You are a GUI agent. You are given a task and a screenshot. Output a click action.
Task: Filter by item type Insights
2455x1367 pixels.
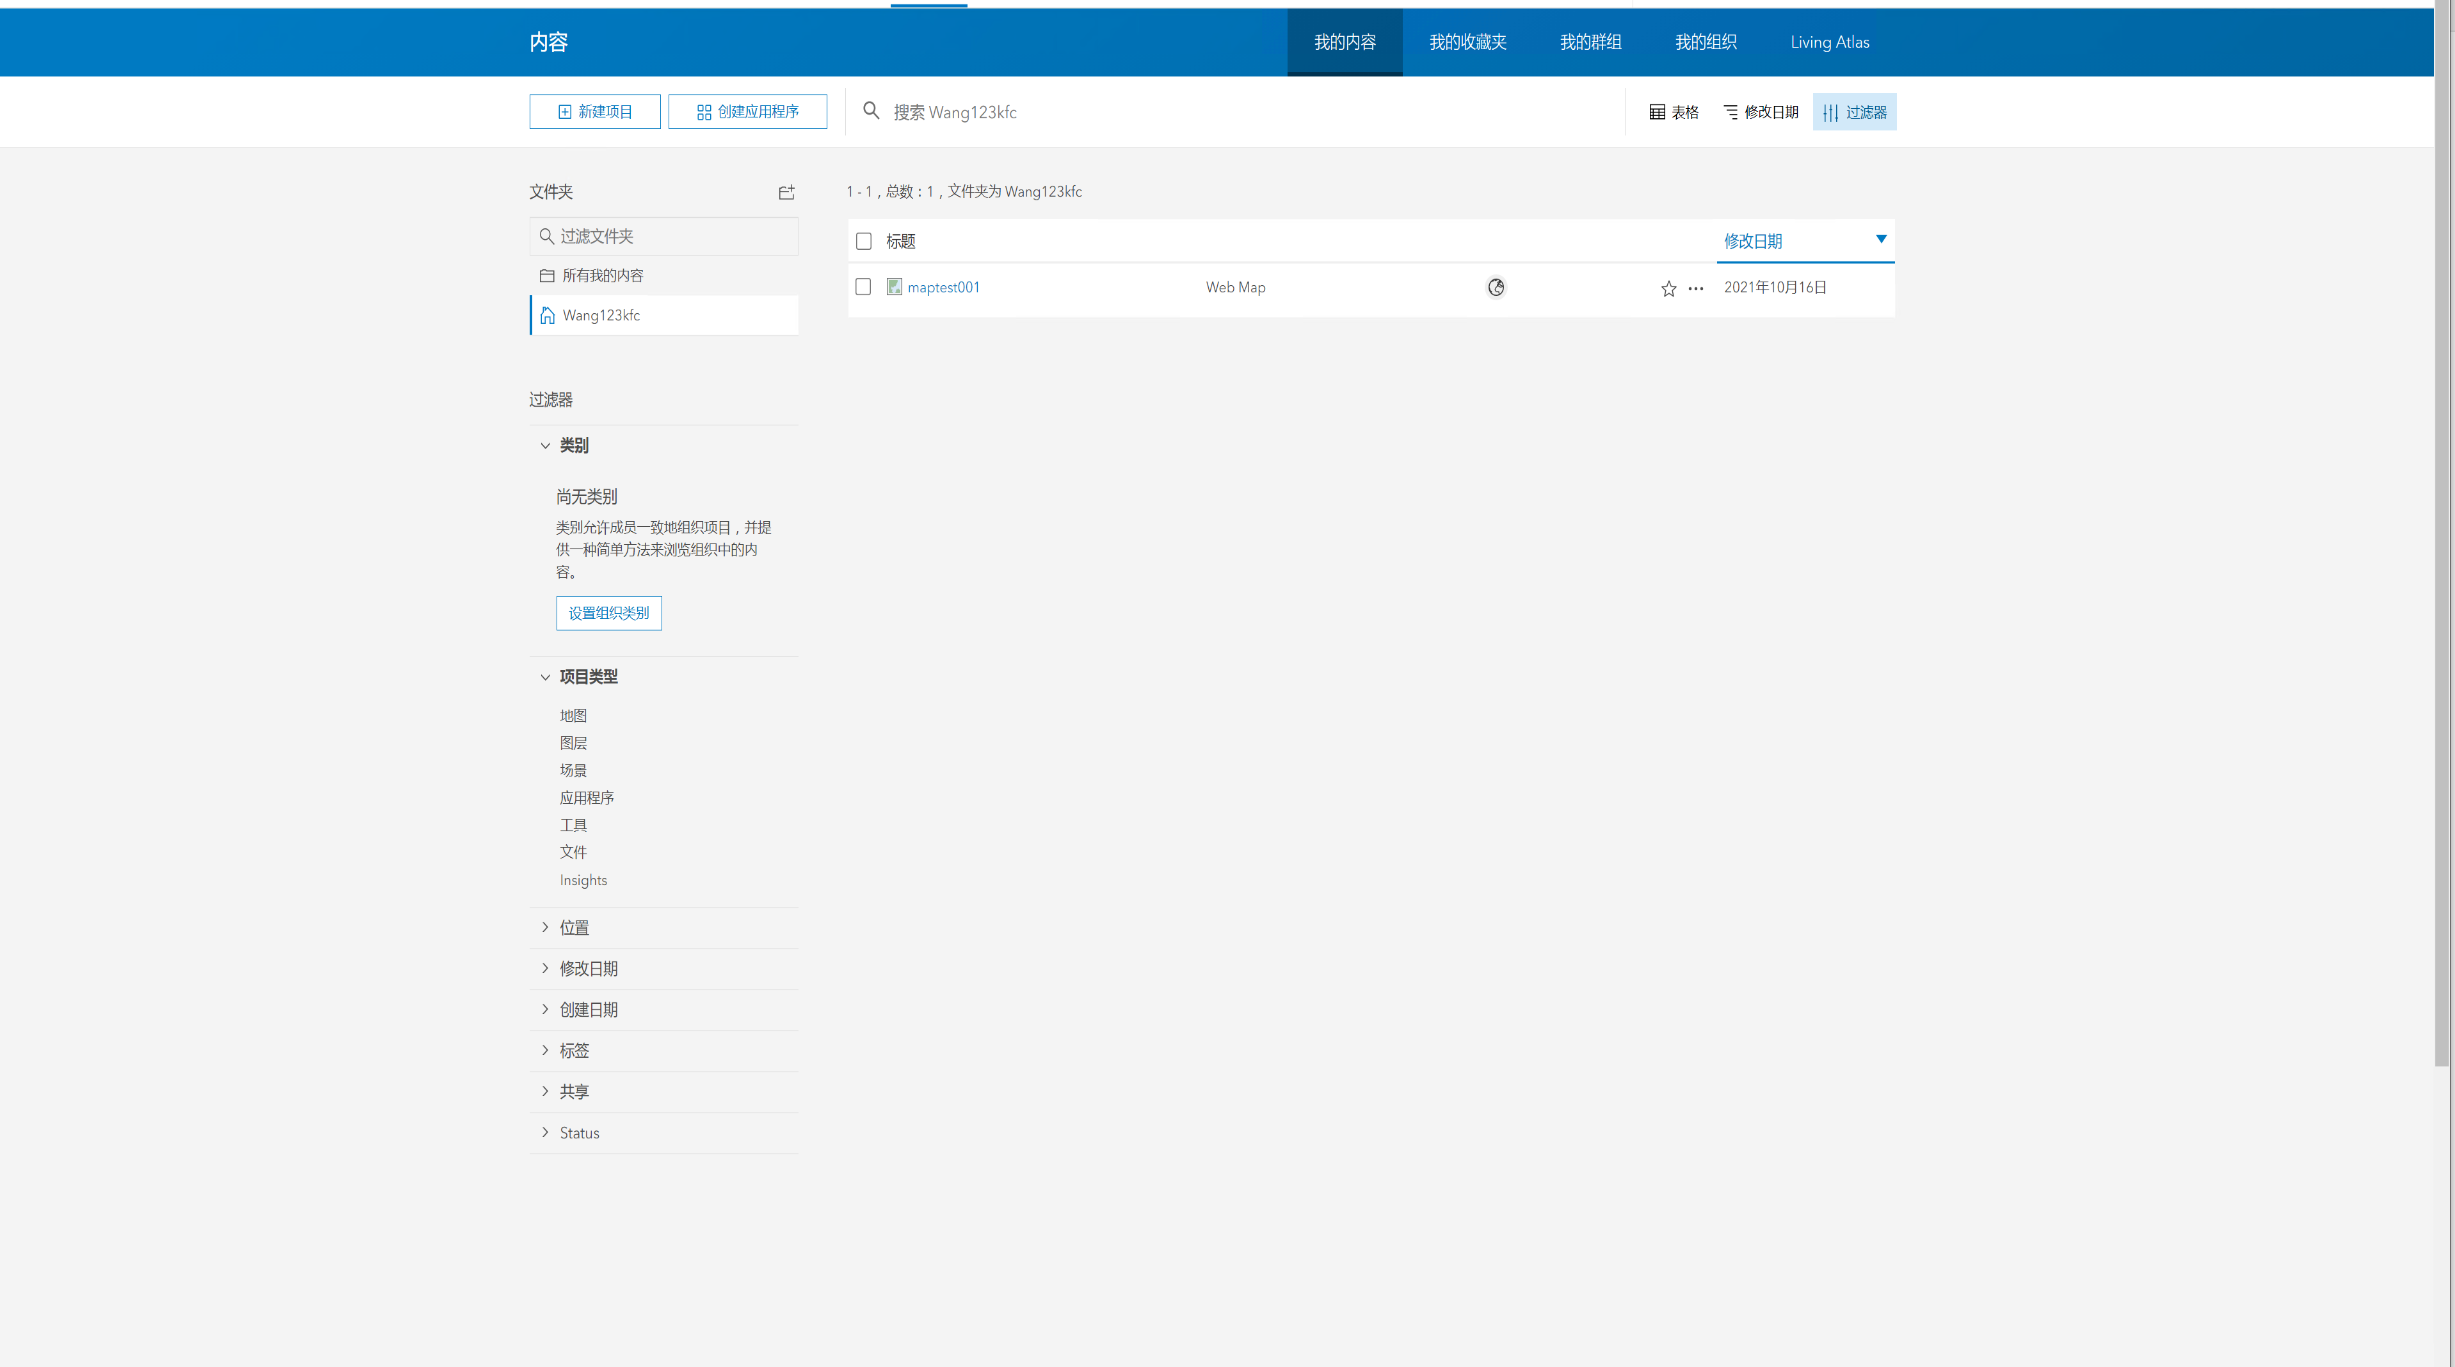[x=583, y=880]
